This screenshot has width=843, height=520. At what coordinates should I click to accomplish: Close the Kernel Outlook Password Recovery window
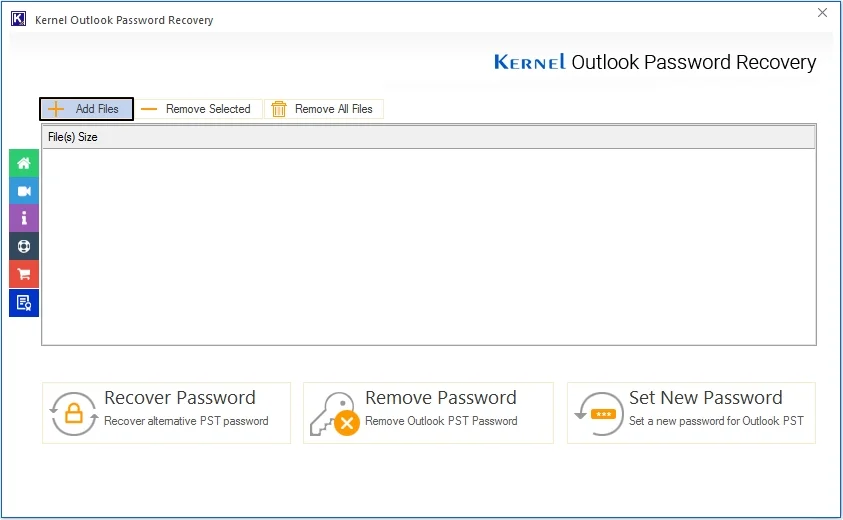pos(822,12)
